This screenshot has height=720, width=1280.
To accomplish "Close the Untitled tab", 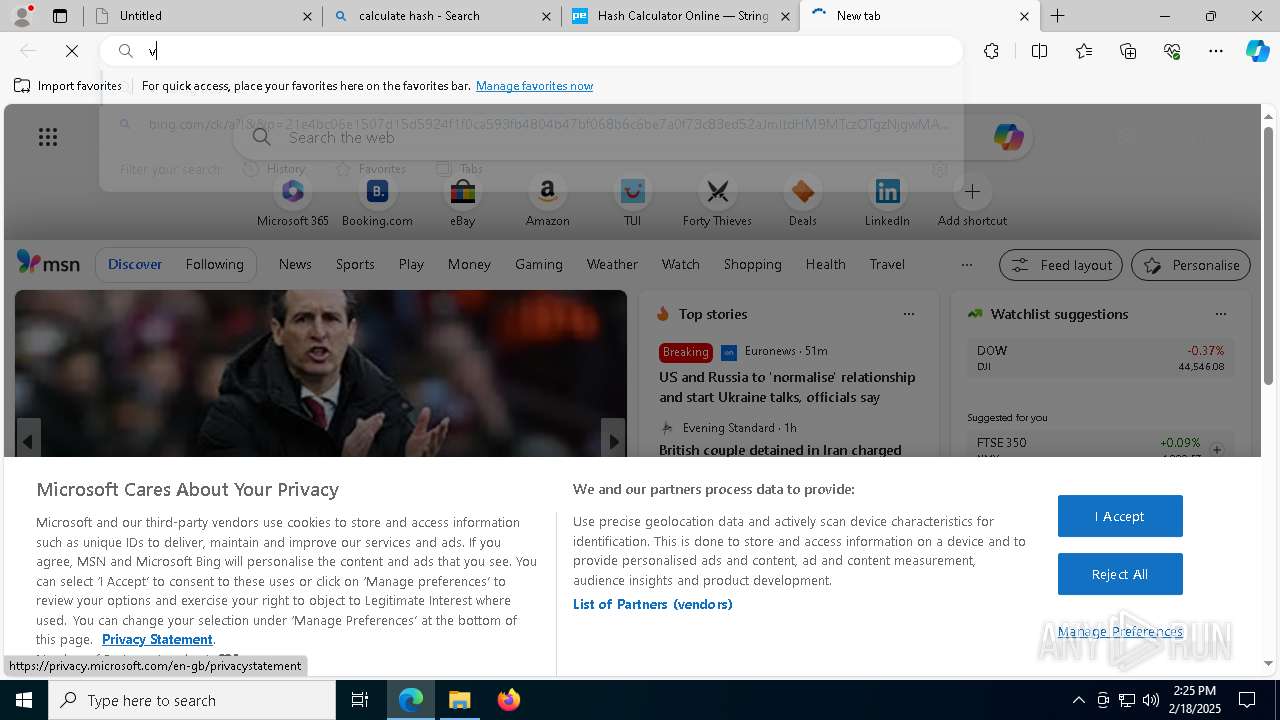I will 307,16.
